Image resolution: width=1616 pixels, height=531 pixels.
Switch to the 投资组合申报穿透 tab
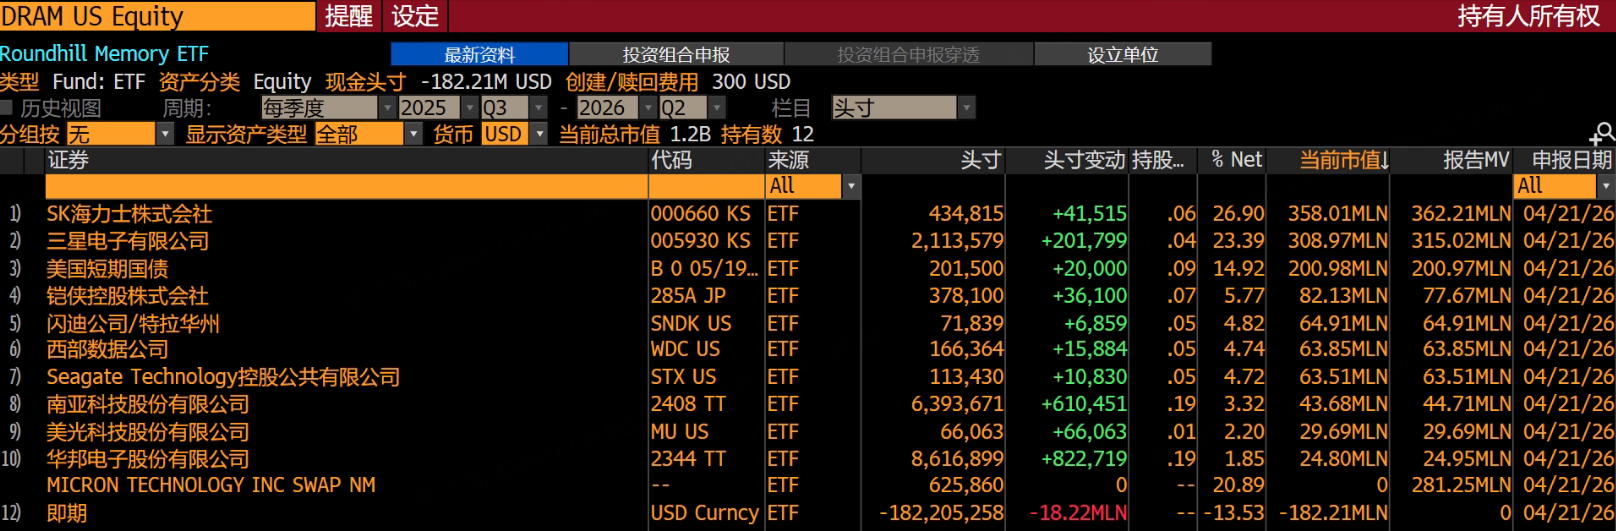tap(908, 54)
